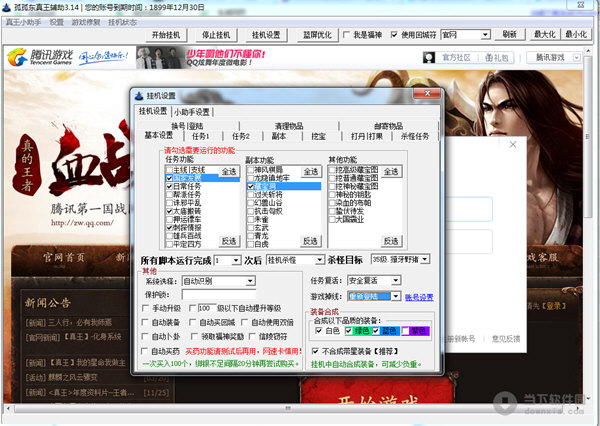600x426 pixels.
Task: Uncheck the 刺探情报 checkbox
Action: 169,228
